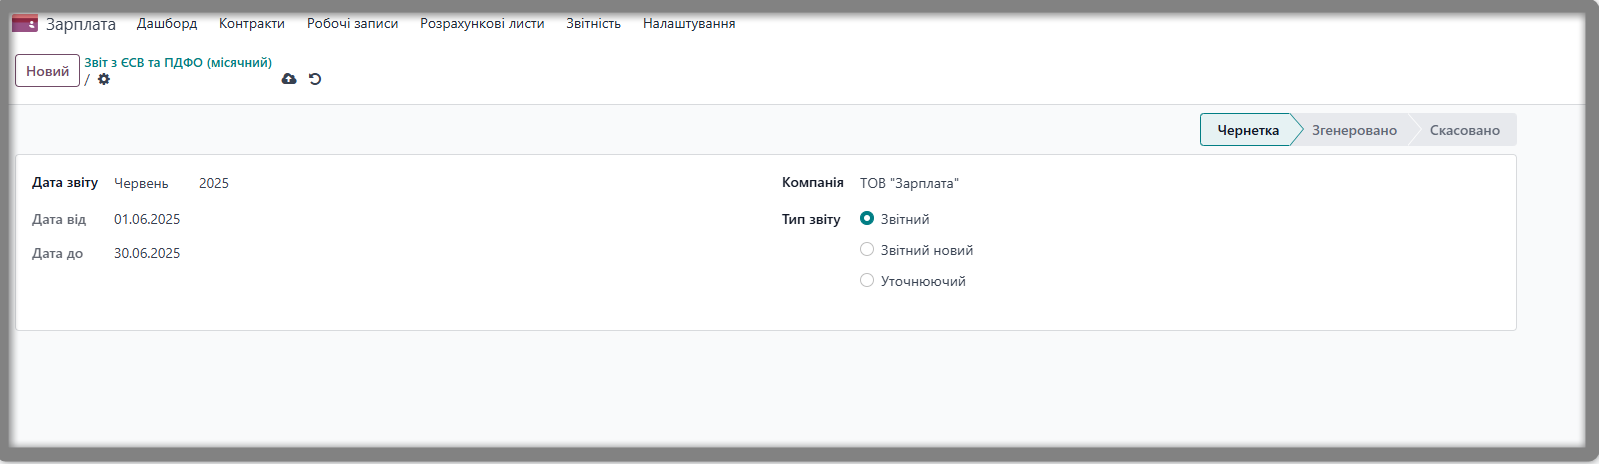The height and width of the screenshot is (464, 1599).
Task: Click the Дата від value 01.06.2025
Action: [147, 219]
